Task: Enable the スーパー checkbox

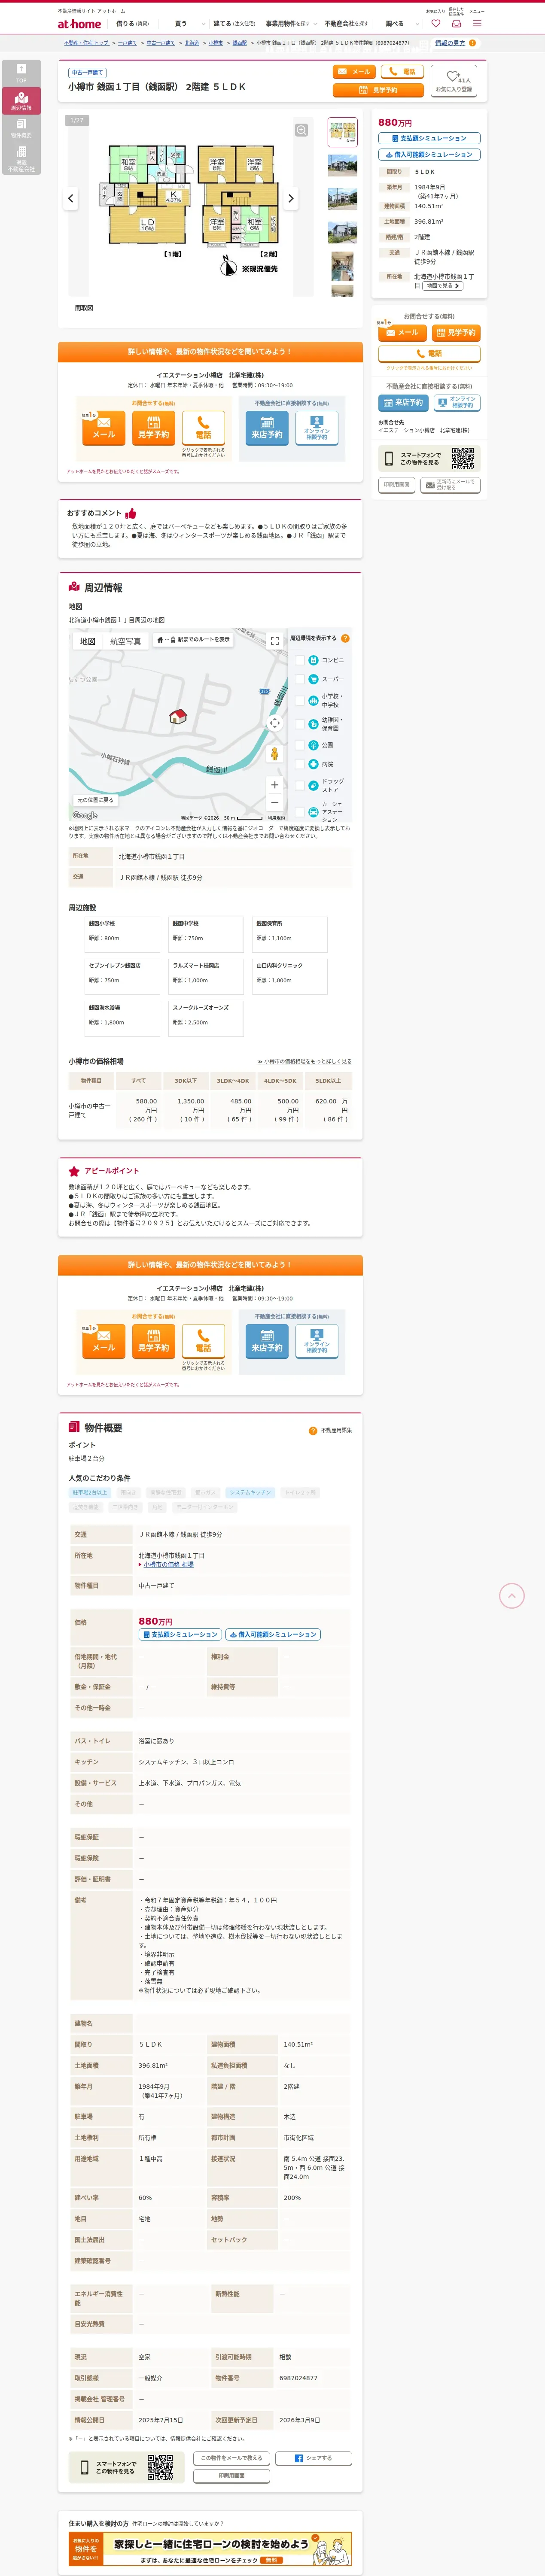Action: click(300, 679)
